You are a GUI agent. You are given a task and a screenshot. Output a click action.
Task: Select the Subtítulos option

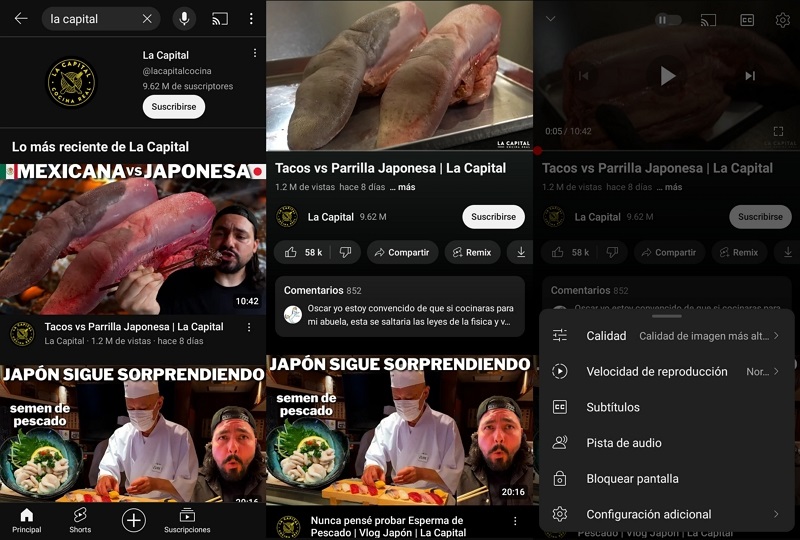(x=666, y=407)
